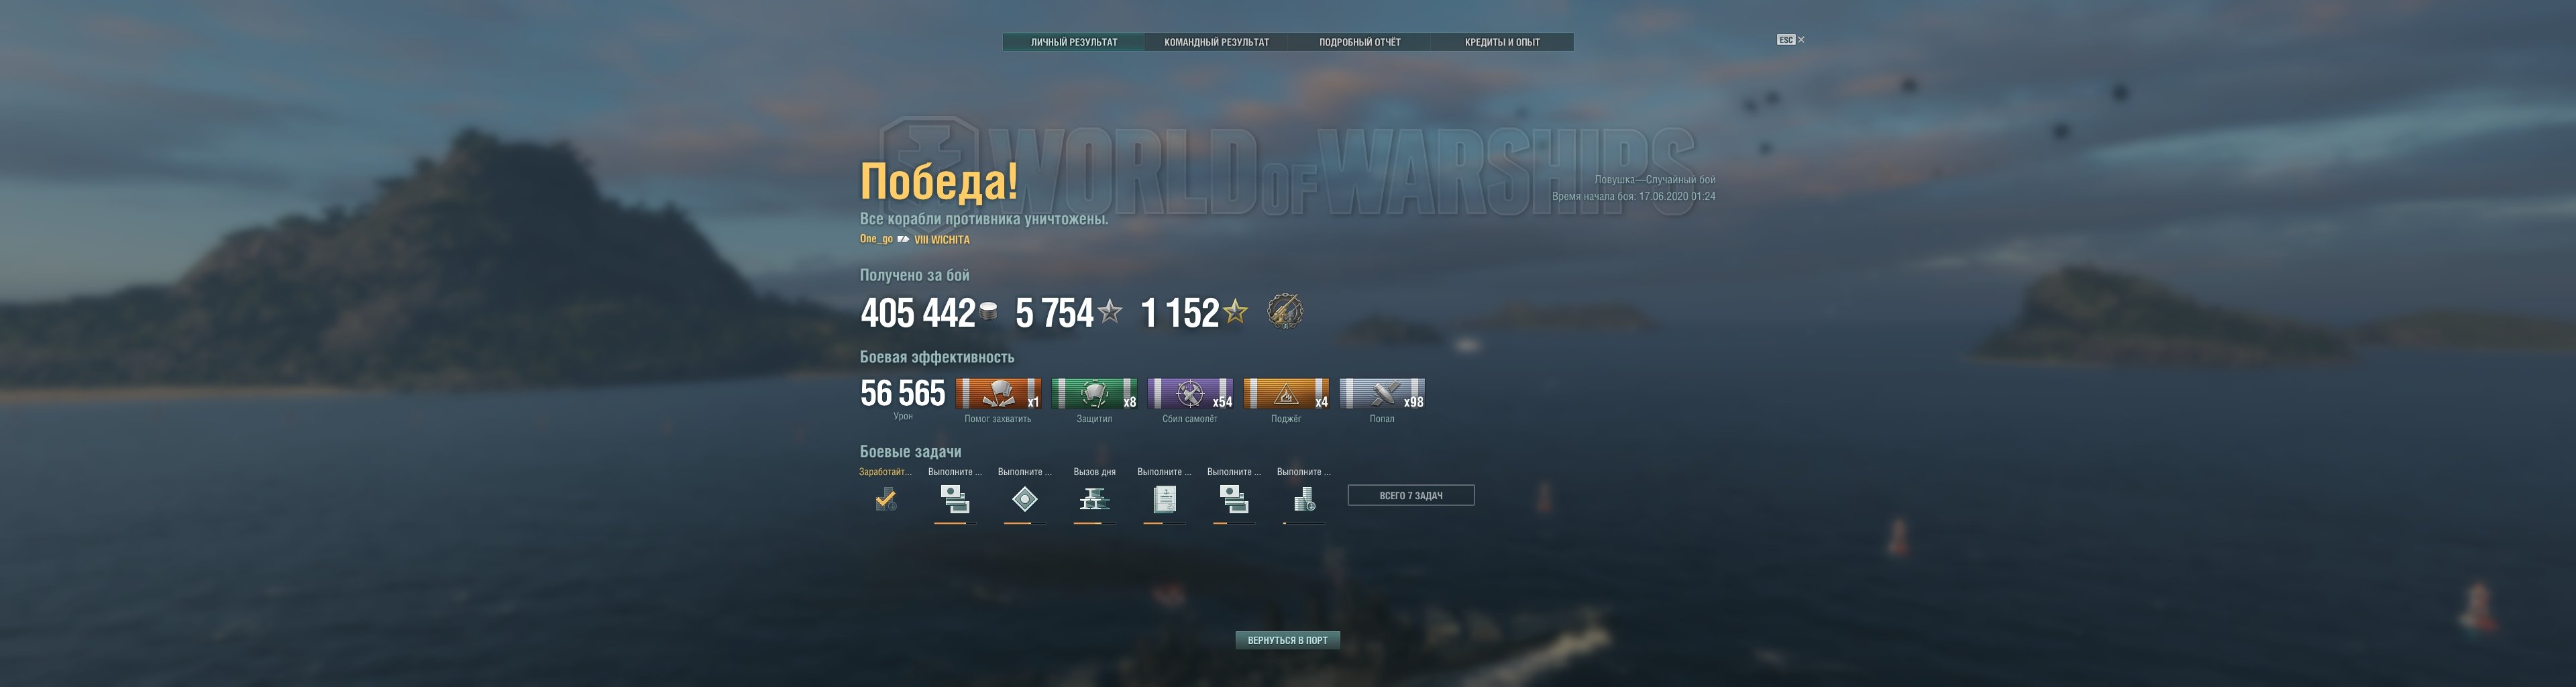
Task: Select the orange Поджёг fire ribbon
Action: click(1286, 394)
